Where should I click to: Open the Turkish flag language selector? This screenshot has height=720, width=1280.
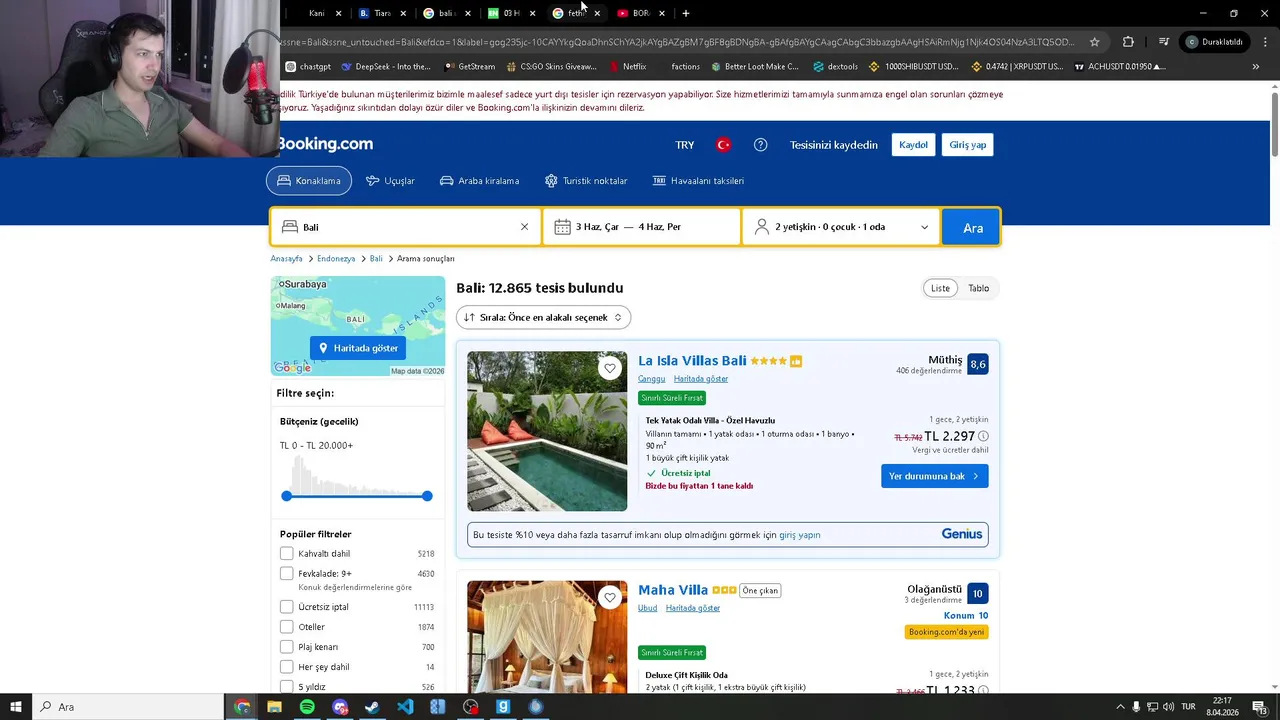coord(723,145)
